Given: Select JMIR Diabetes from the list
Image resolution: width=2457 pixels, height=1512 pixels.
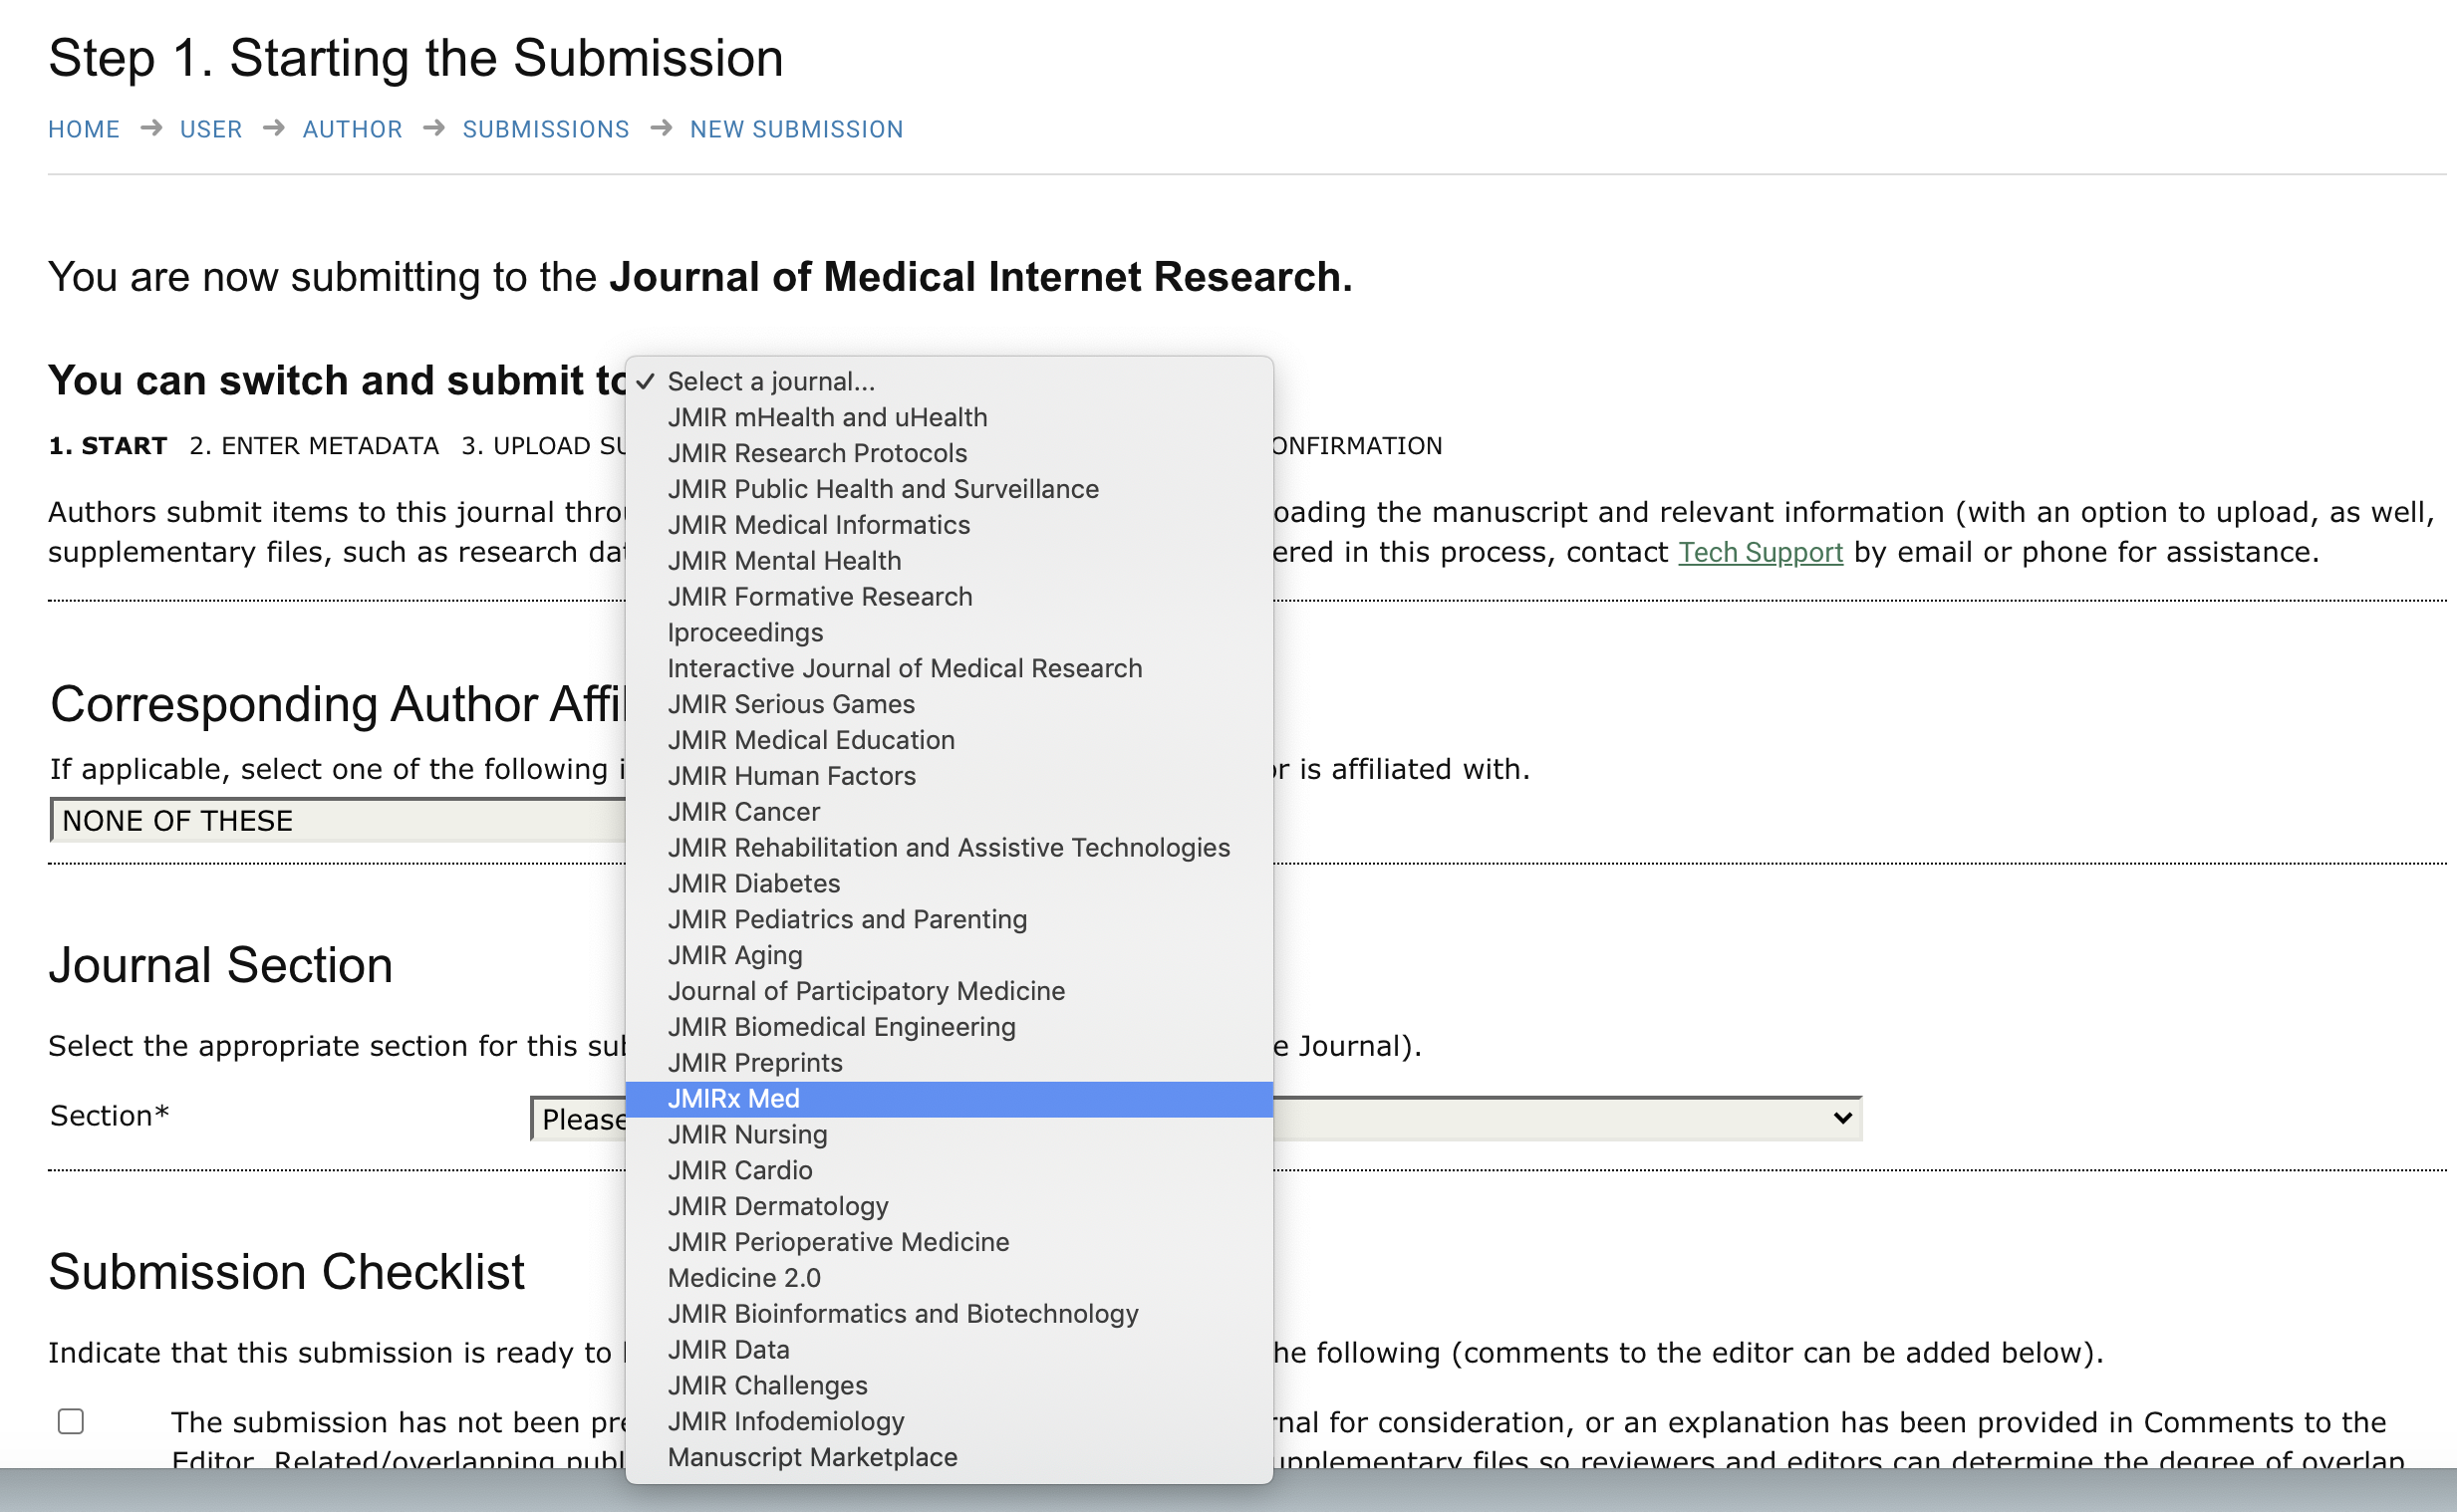Looking at the screenshot, I should click(753, 883).
